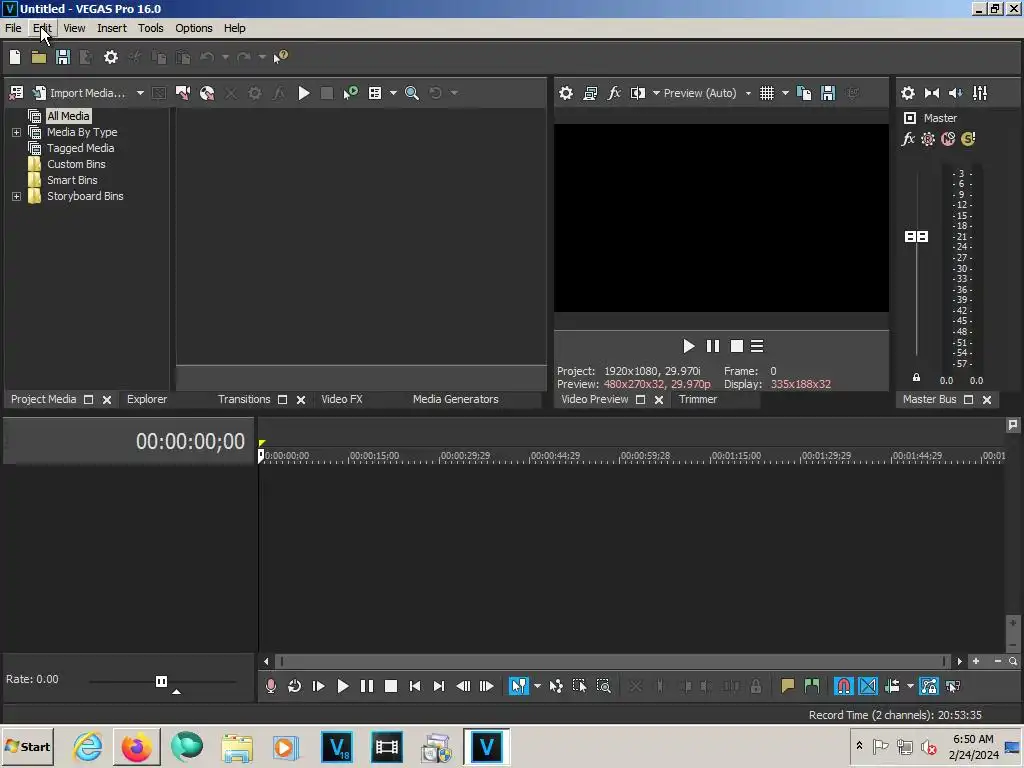Click the playback Rate slider handle
The image size is (1024, 768).
coord(161,682)
